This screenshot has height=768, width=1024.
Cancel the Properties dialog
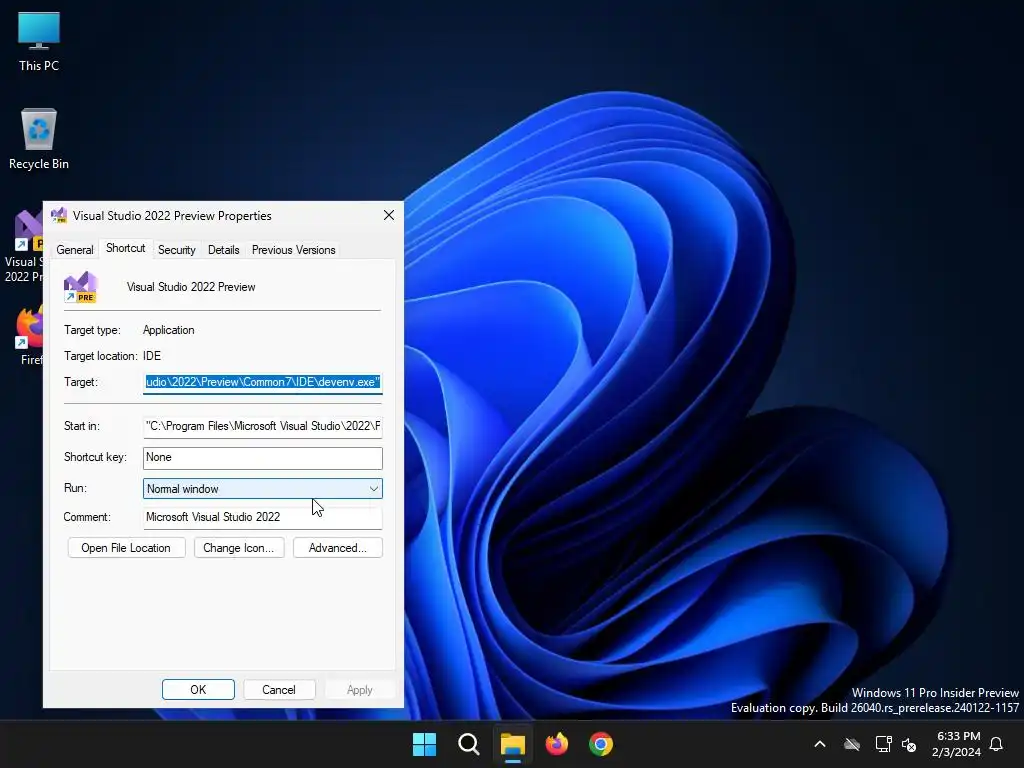(x=279, y=690)
